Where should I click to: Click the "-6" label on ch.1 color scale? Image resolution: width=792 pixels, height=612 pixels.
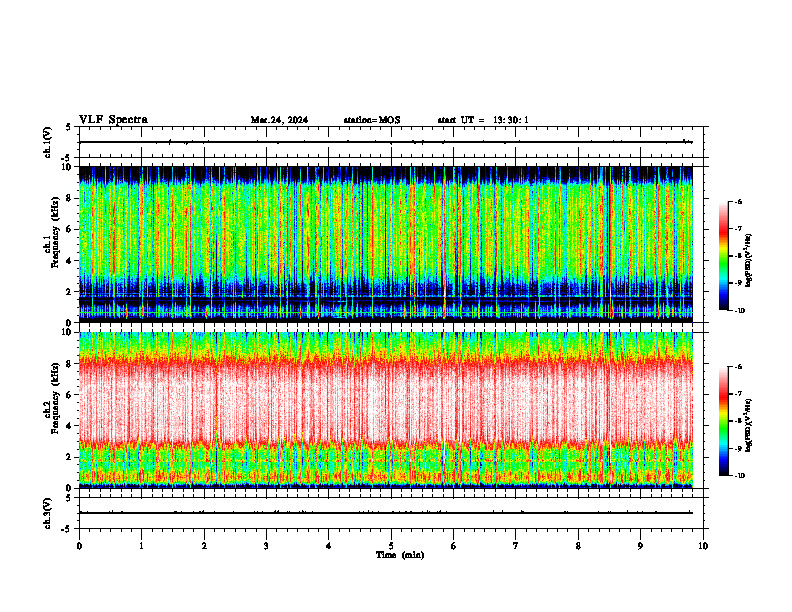(739, 201)
